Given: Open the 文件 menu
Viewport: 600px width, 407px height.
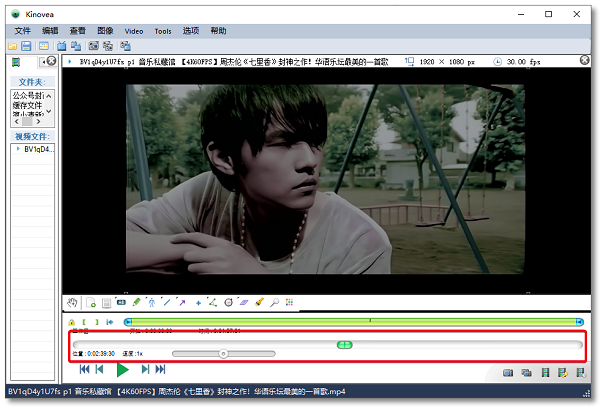Looking at the screenshot, I should [x=23, y=31].
